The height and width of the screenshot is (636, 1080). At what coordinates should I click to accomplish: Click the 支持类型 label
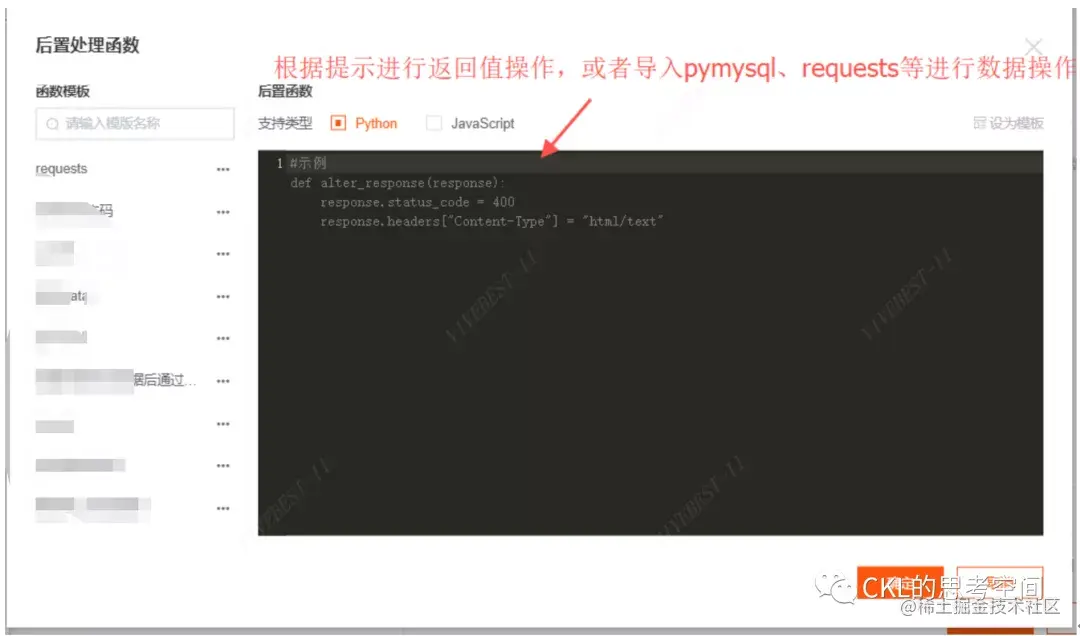click(x=285, y=123)
